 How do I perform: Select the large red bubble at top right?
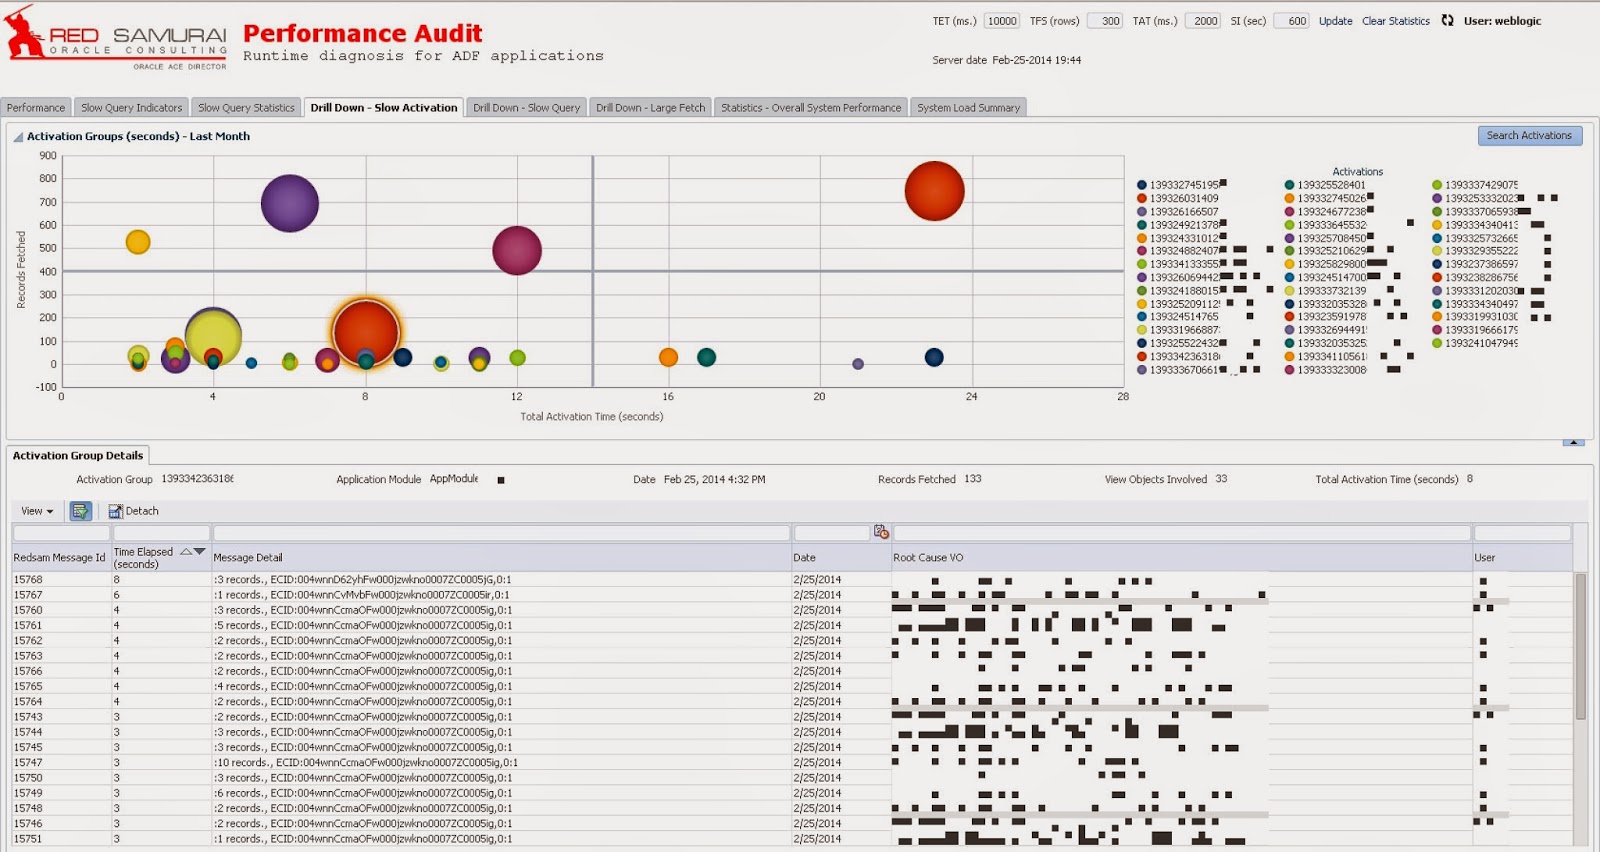click(934, 191)
